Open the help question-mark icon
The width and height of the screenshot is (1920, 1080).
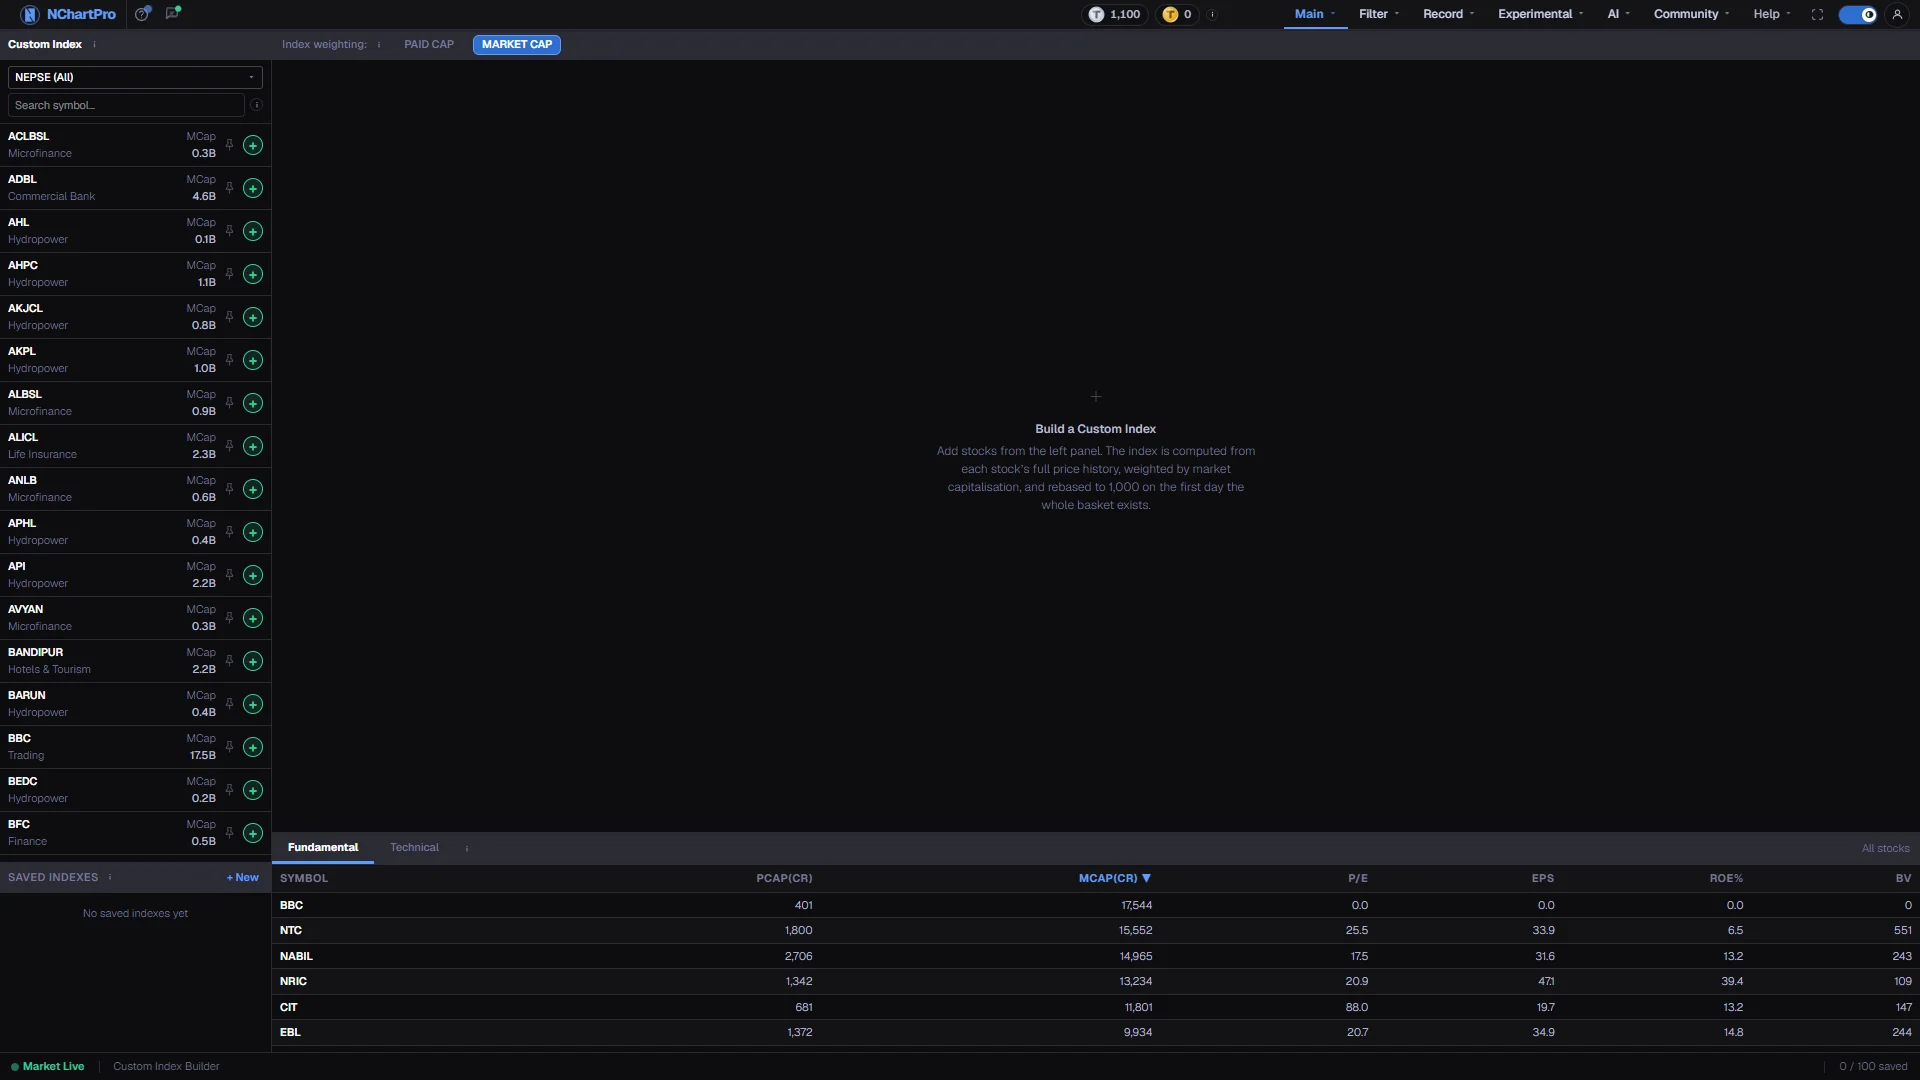coord(143,14)
